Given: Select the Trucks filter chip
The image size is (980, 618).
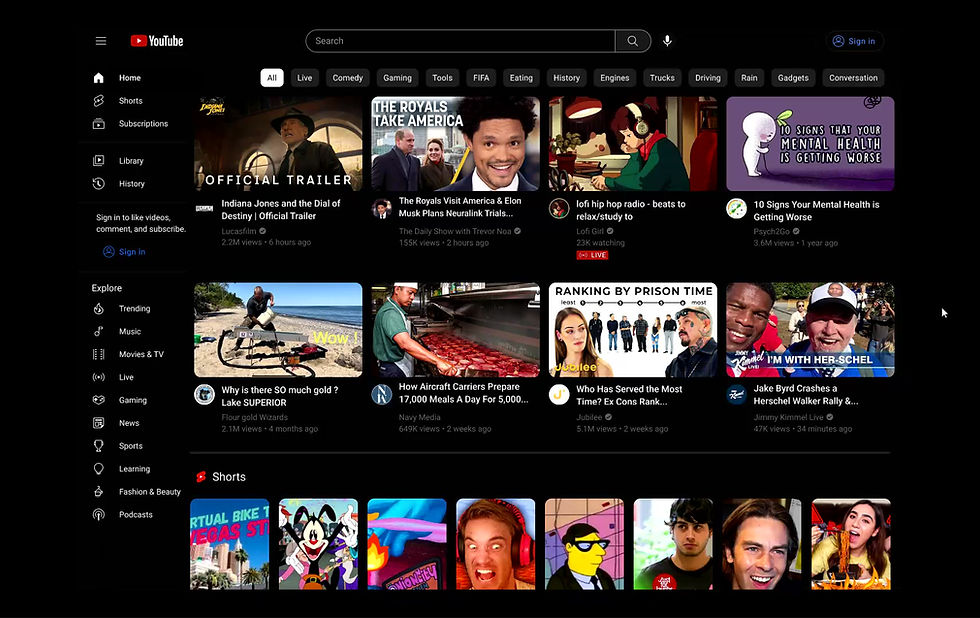Looking at the screenshot, I should pos(662,78).
